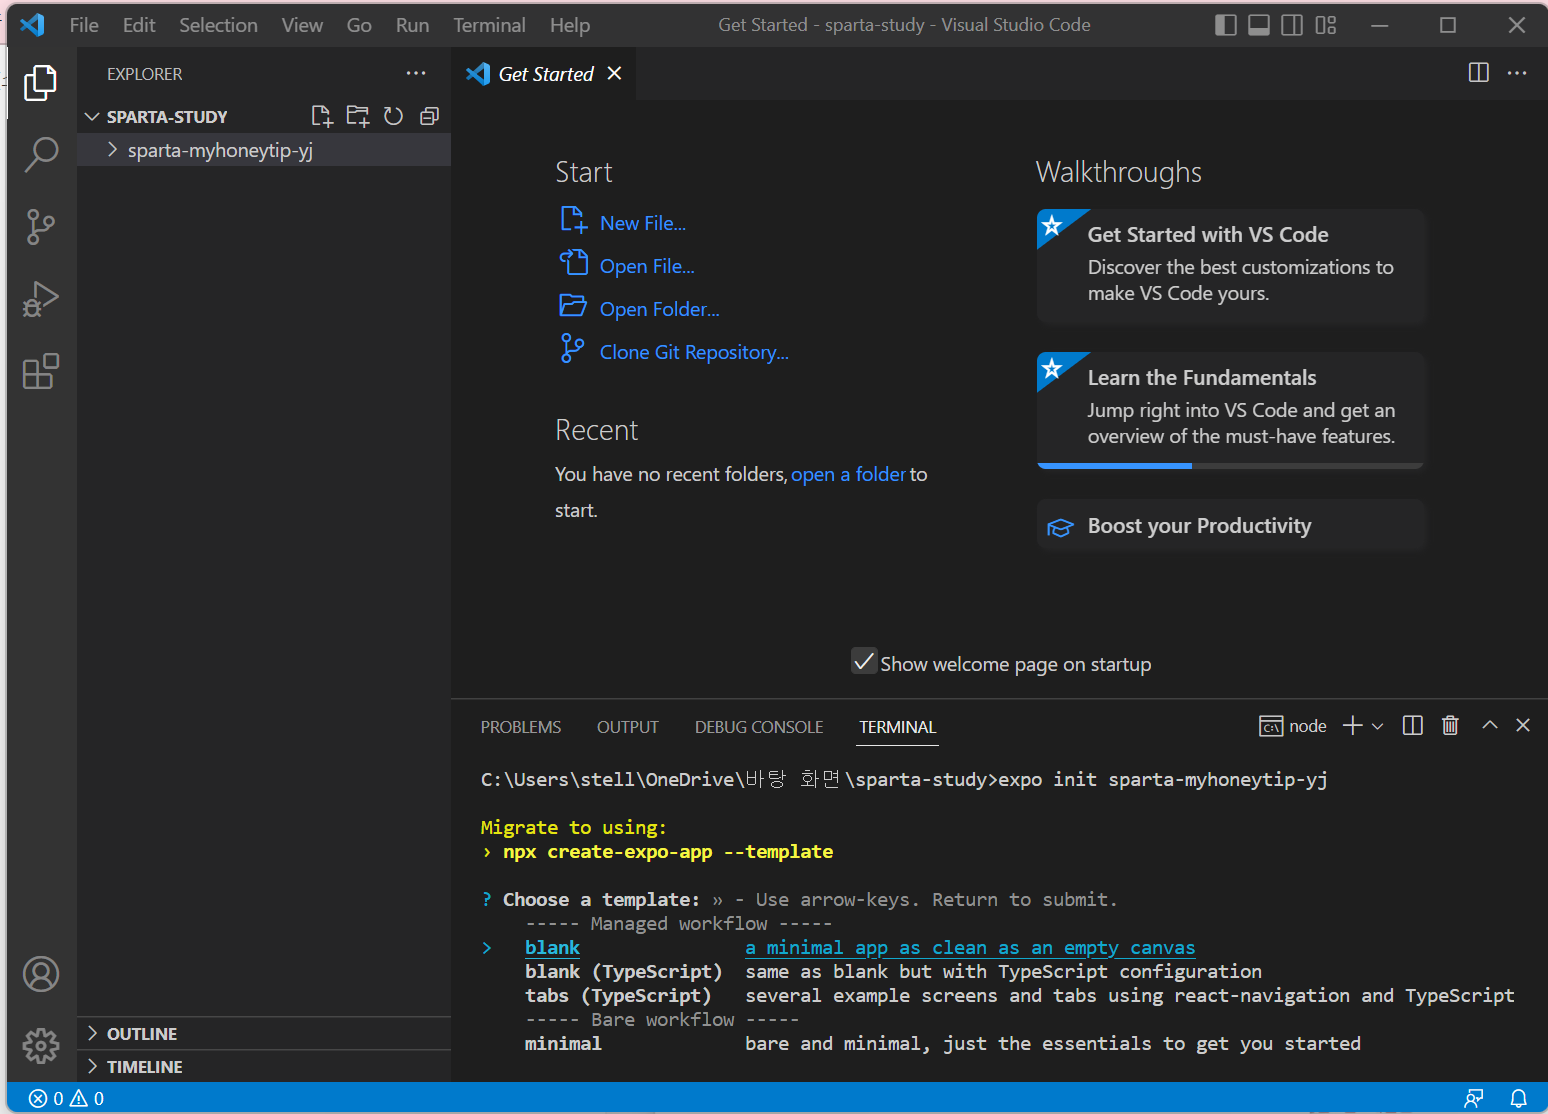
Task: Open the Source Control view
Action: pos(41,227)
